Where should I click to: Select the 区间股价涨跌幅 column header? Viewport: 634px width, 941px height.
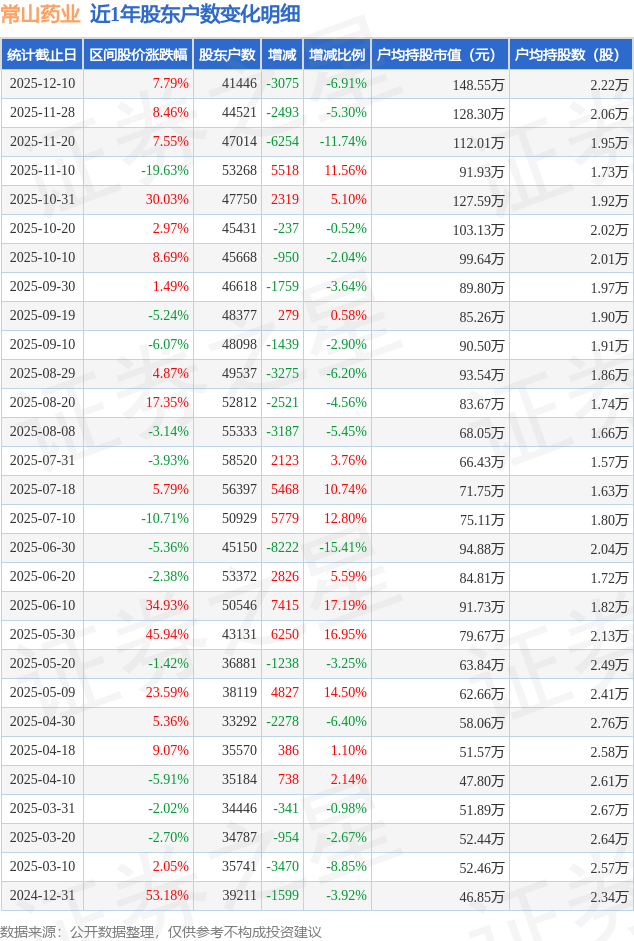[138, 55]
